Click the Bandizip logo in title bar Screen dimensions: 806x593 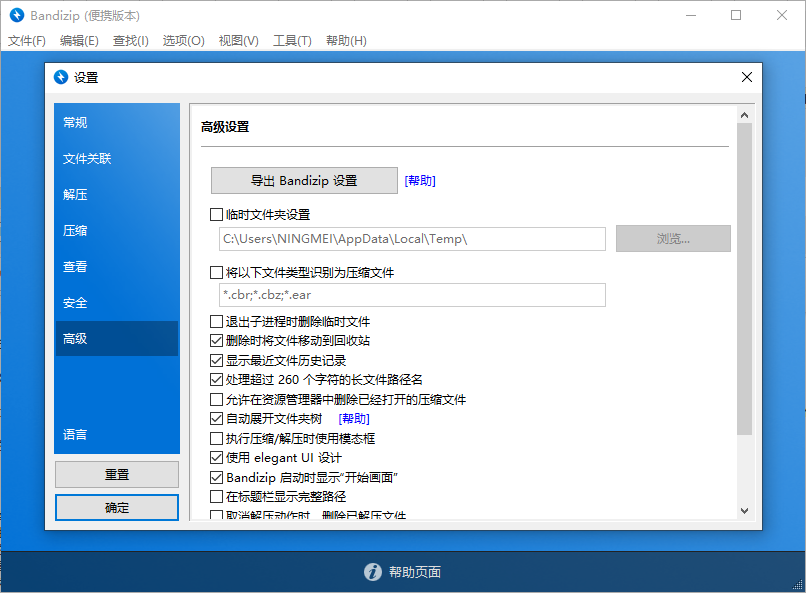coord(17,15)
